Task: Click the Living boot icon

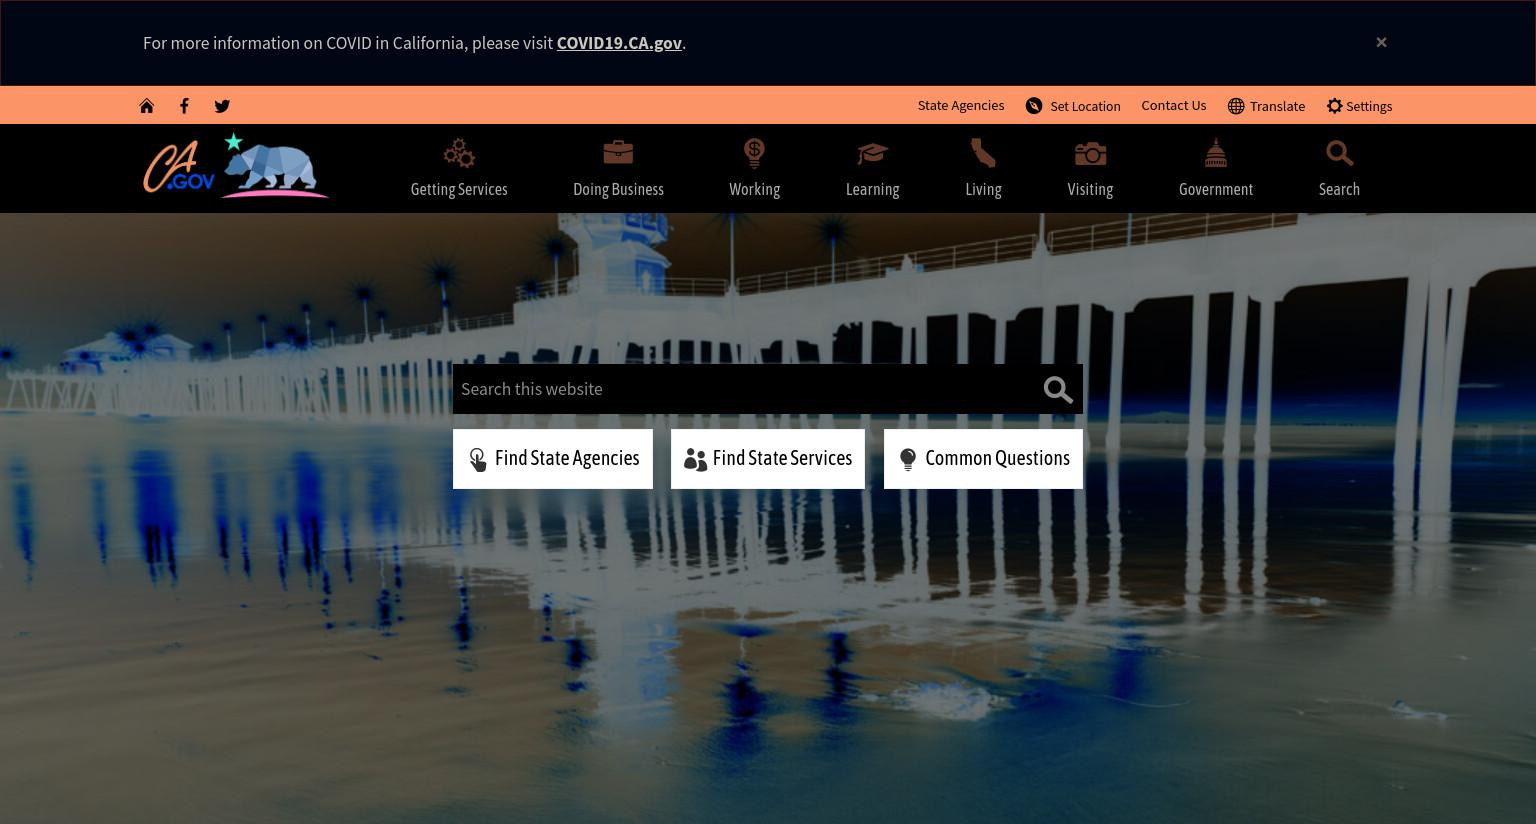Action: pos(983,153)
